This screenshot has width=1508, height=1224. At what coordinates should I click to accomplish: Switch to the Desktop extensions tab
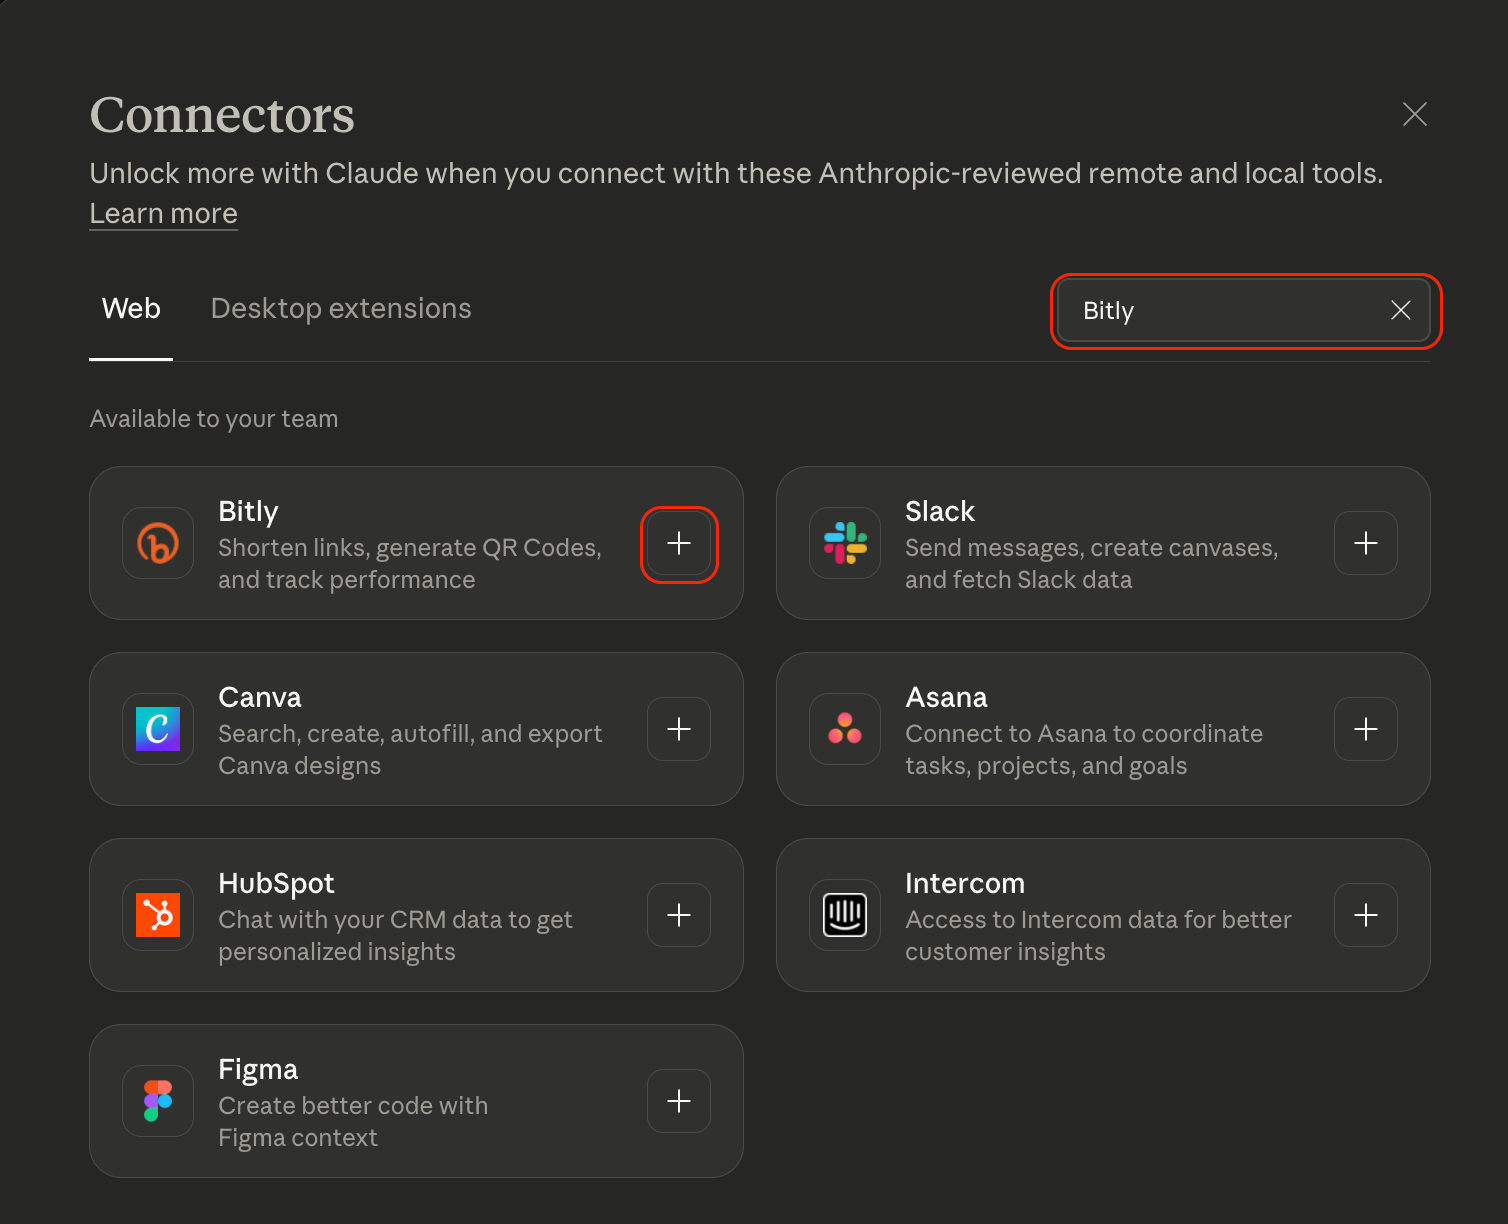tap(341, 309)
